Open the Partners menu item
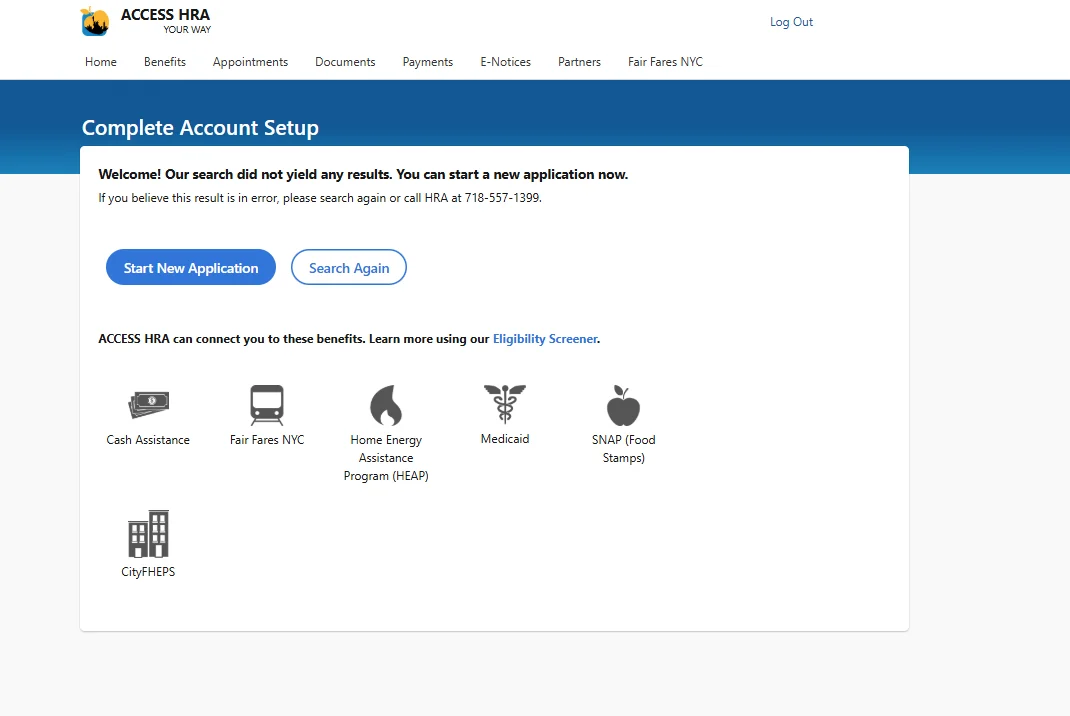Viewport: 1070px width, 716px height. (x=579, y=62)
